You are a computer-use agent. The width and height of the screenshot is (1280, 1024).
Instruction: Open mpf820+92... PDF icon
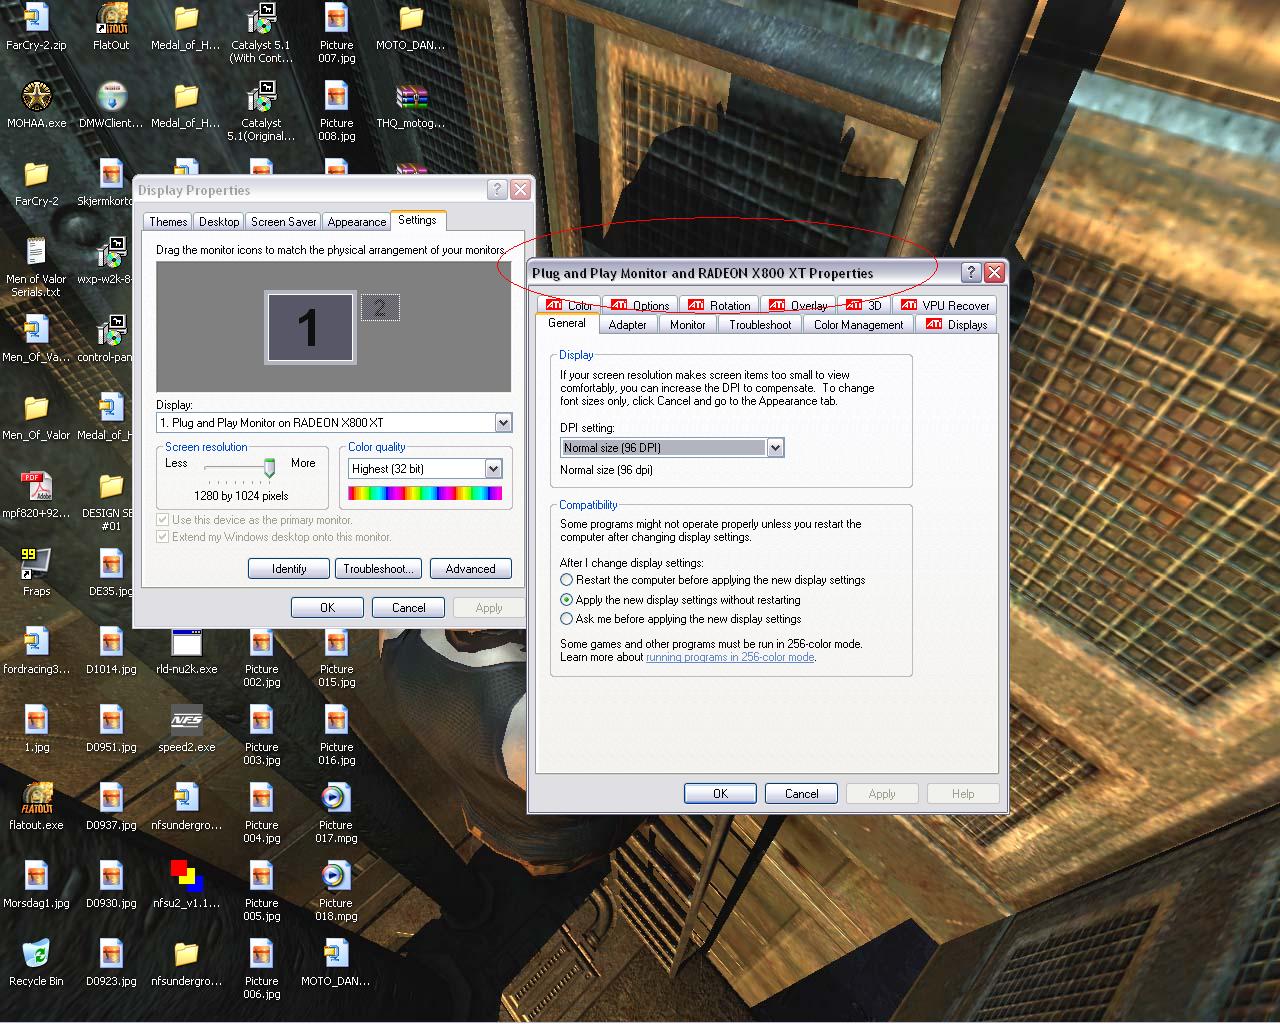(36, 495)
